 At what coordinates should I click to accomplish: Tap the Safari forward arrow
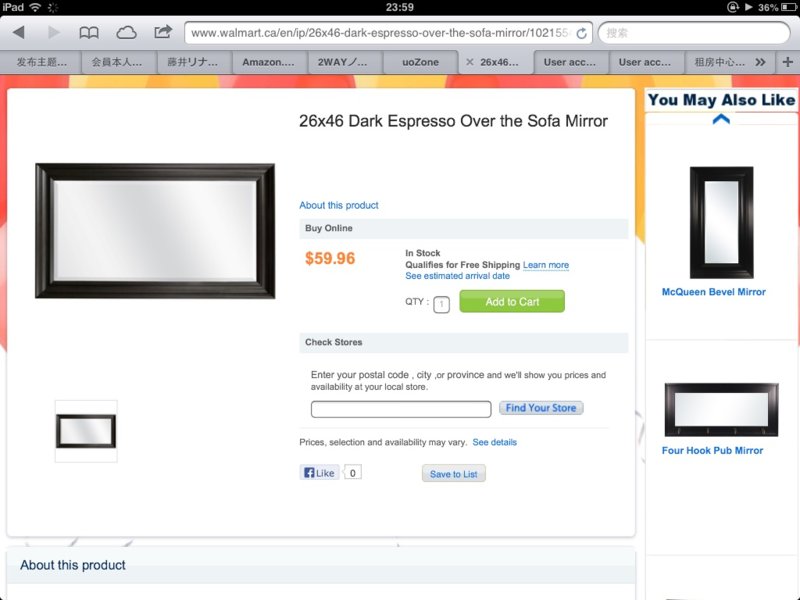54,33
